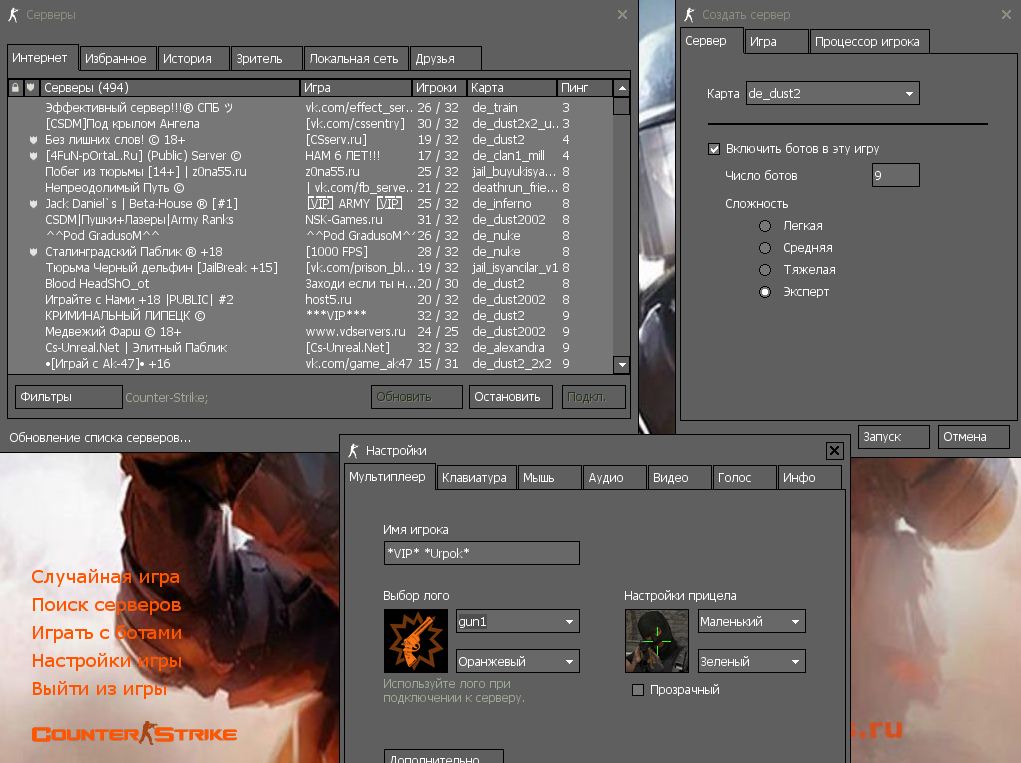
Task: Switch to the 'Игра' tab in Создать сервер
Action: point(776,42)
